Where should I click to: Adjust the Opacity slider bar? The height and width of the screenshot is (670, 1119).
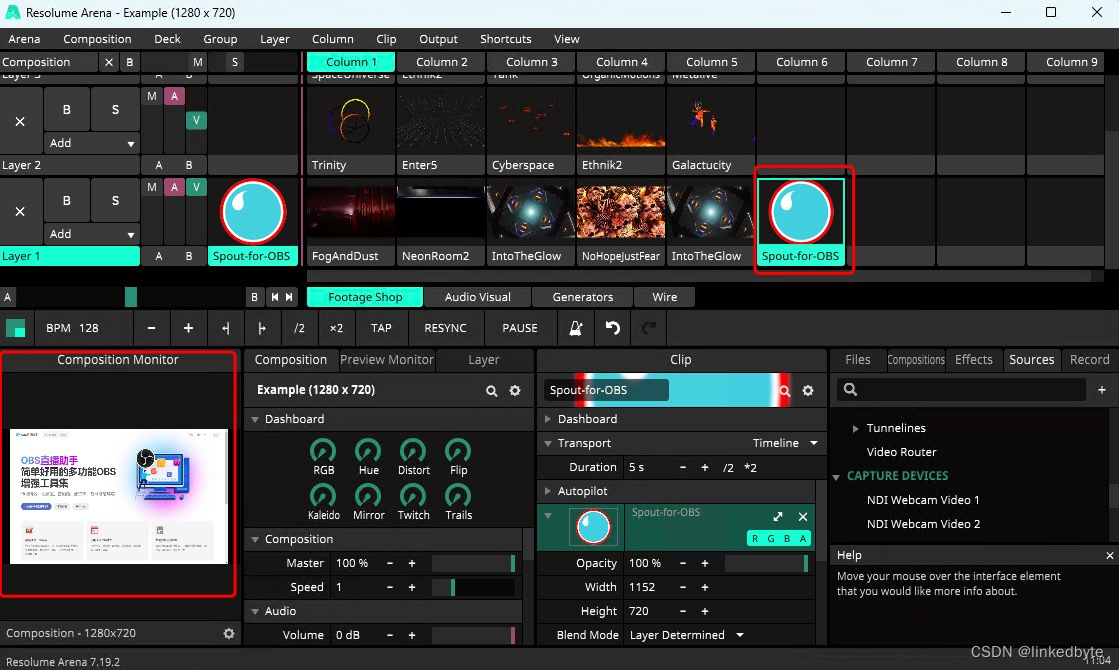click(766, 564)
